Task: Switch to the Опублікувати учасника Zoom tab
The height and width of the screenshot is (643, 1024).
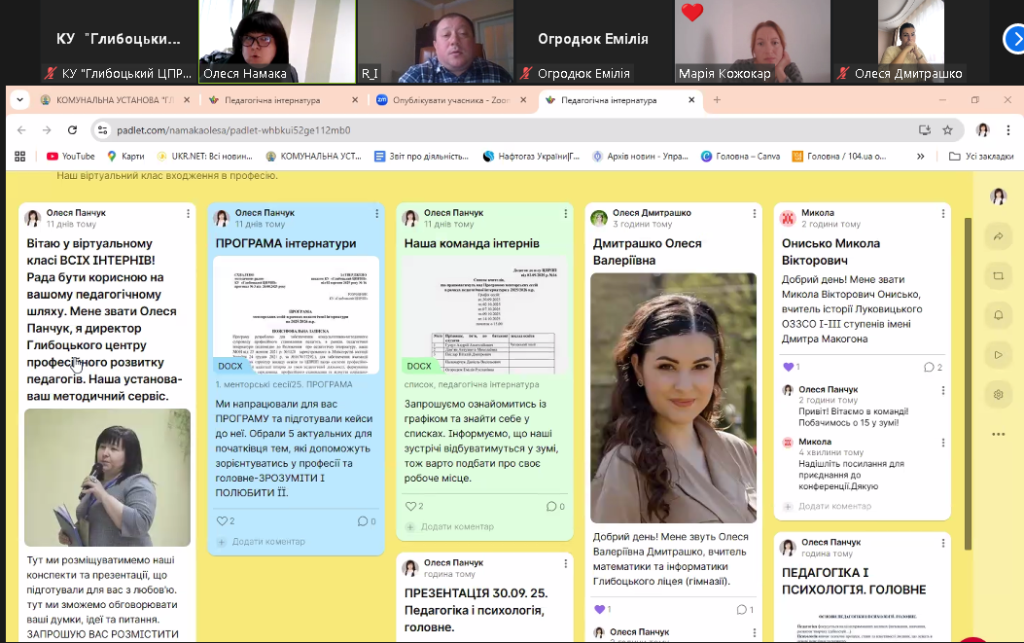Action: (450, 100)
